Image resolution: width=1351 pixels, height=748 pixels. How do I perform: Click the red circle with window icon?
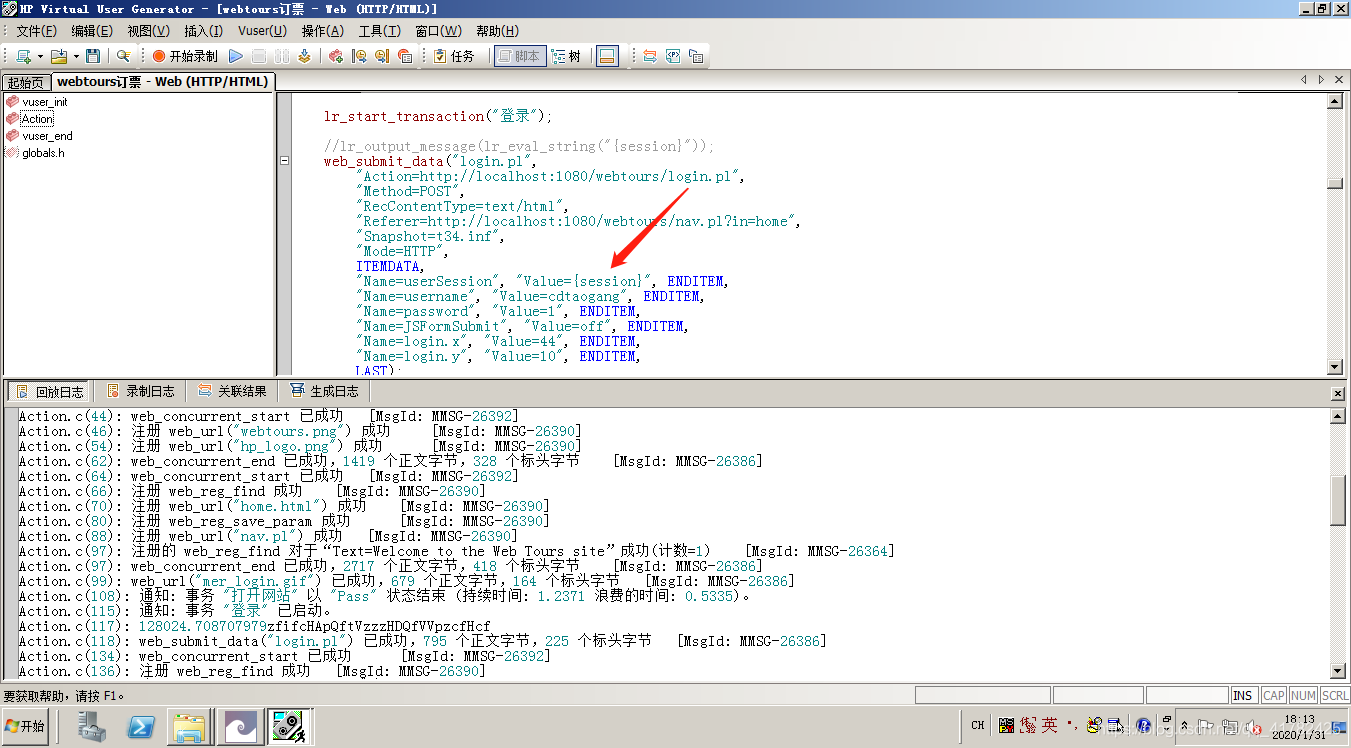click(x=405, y=57)
